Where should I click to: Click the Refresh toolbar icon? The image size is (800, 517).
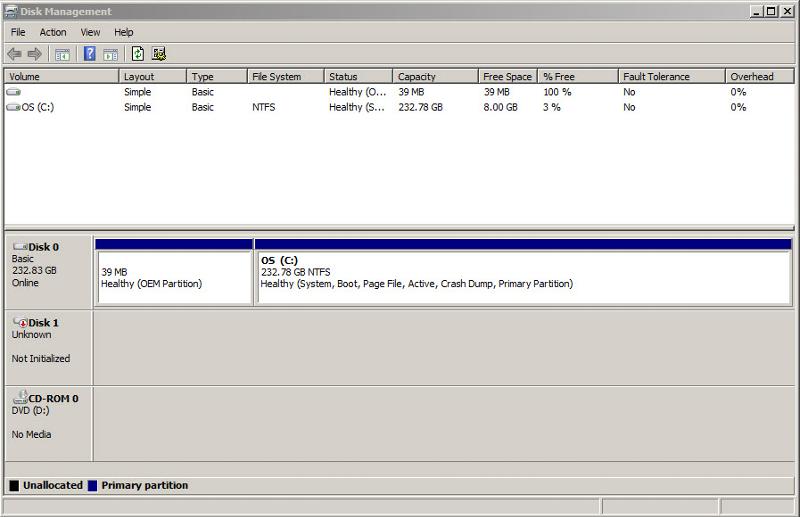pos(138,54)
